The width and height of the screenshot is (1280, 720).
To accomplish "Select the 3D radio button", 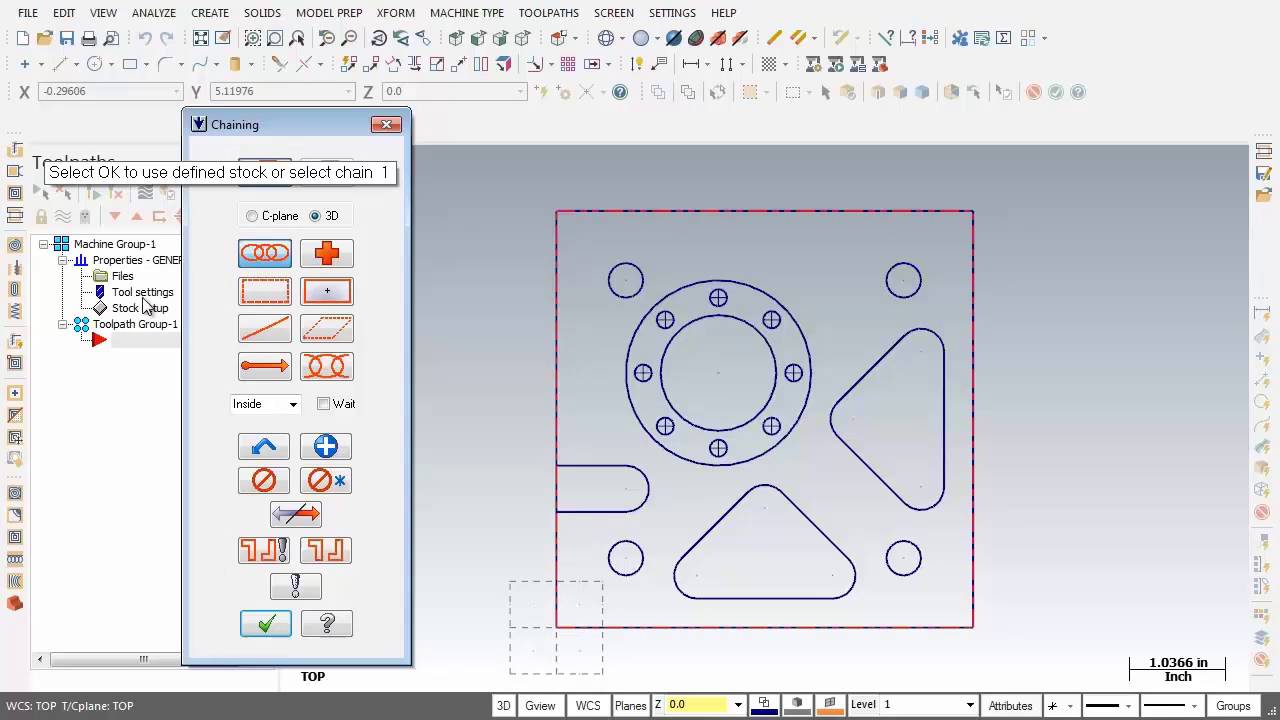I will click(x=315, y=216).
